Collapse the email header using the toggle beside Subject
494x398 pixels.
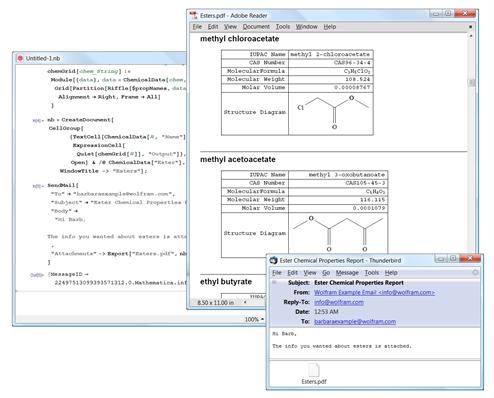(x=274, y=282)
